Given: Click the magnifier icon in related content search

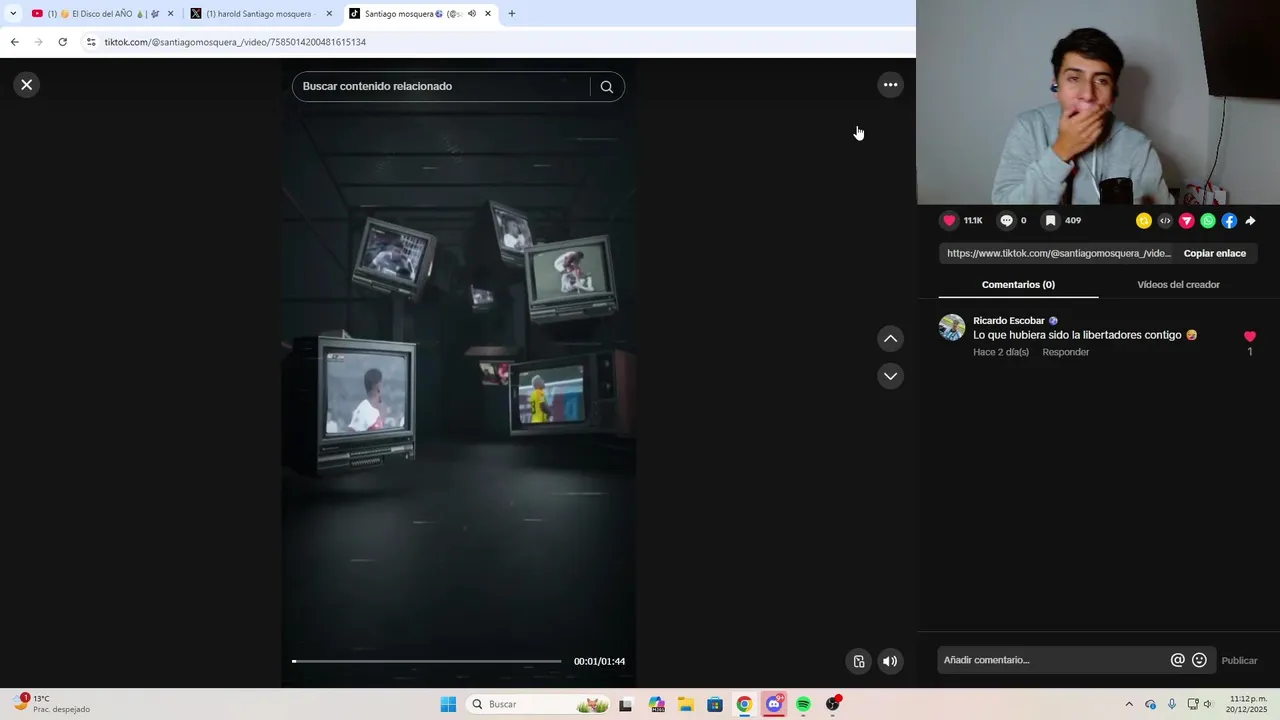Looking at the screenshot, I should coord(606,87).
